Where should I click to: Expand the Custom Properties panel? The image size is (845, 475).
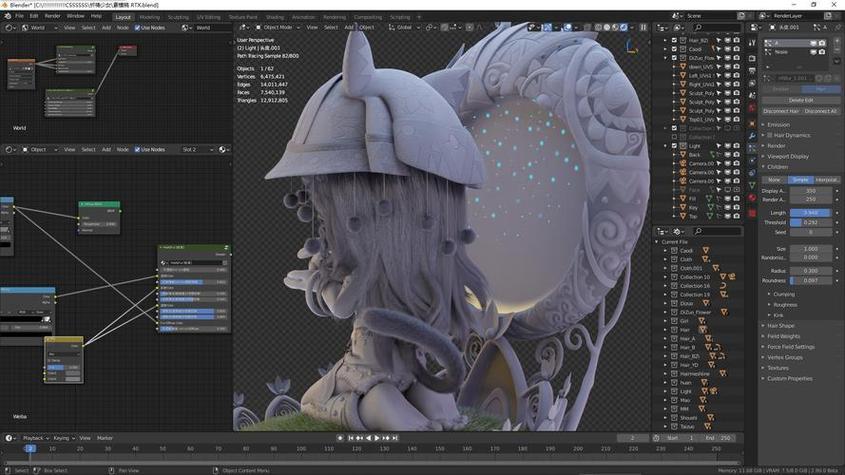click(789, 379)
